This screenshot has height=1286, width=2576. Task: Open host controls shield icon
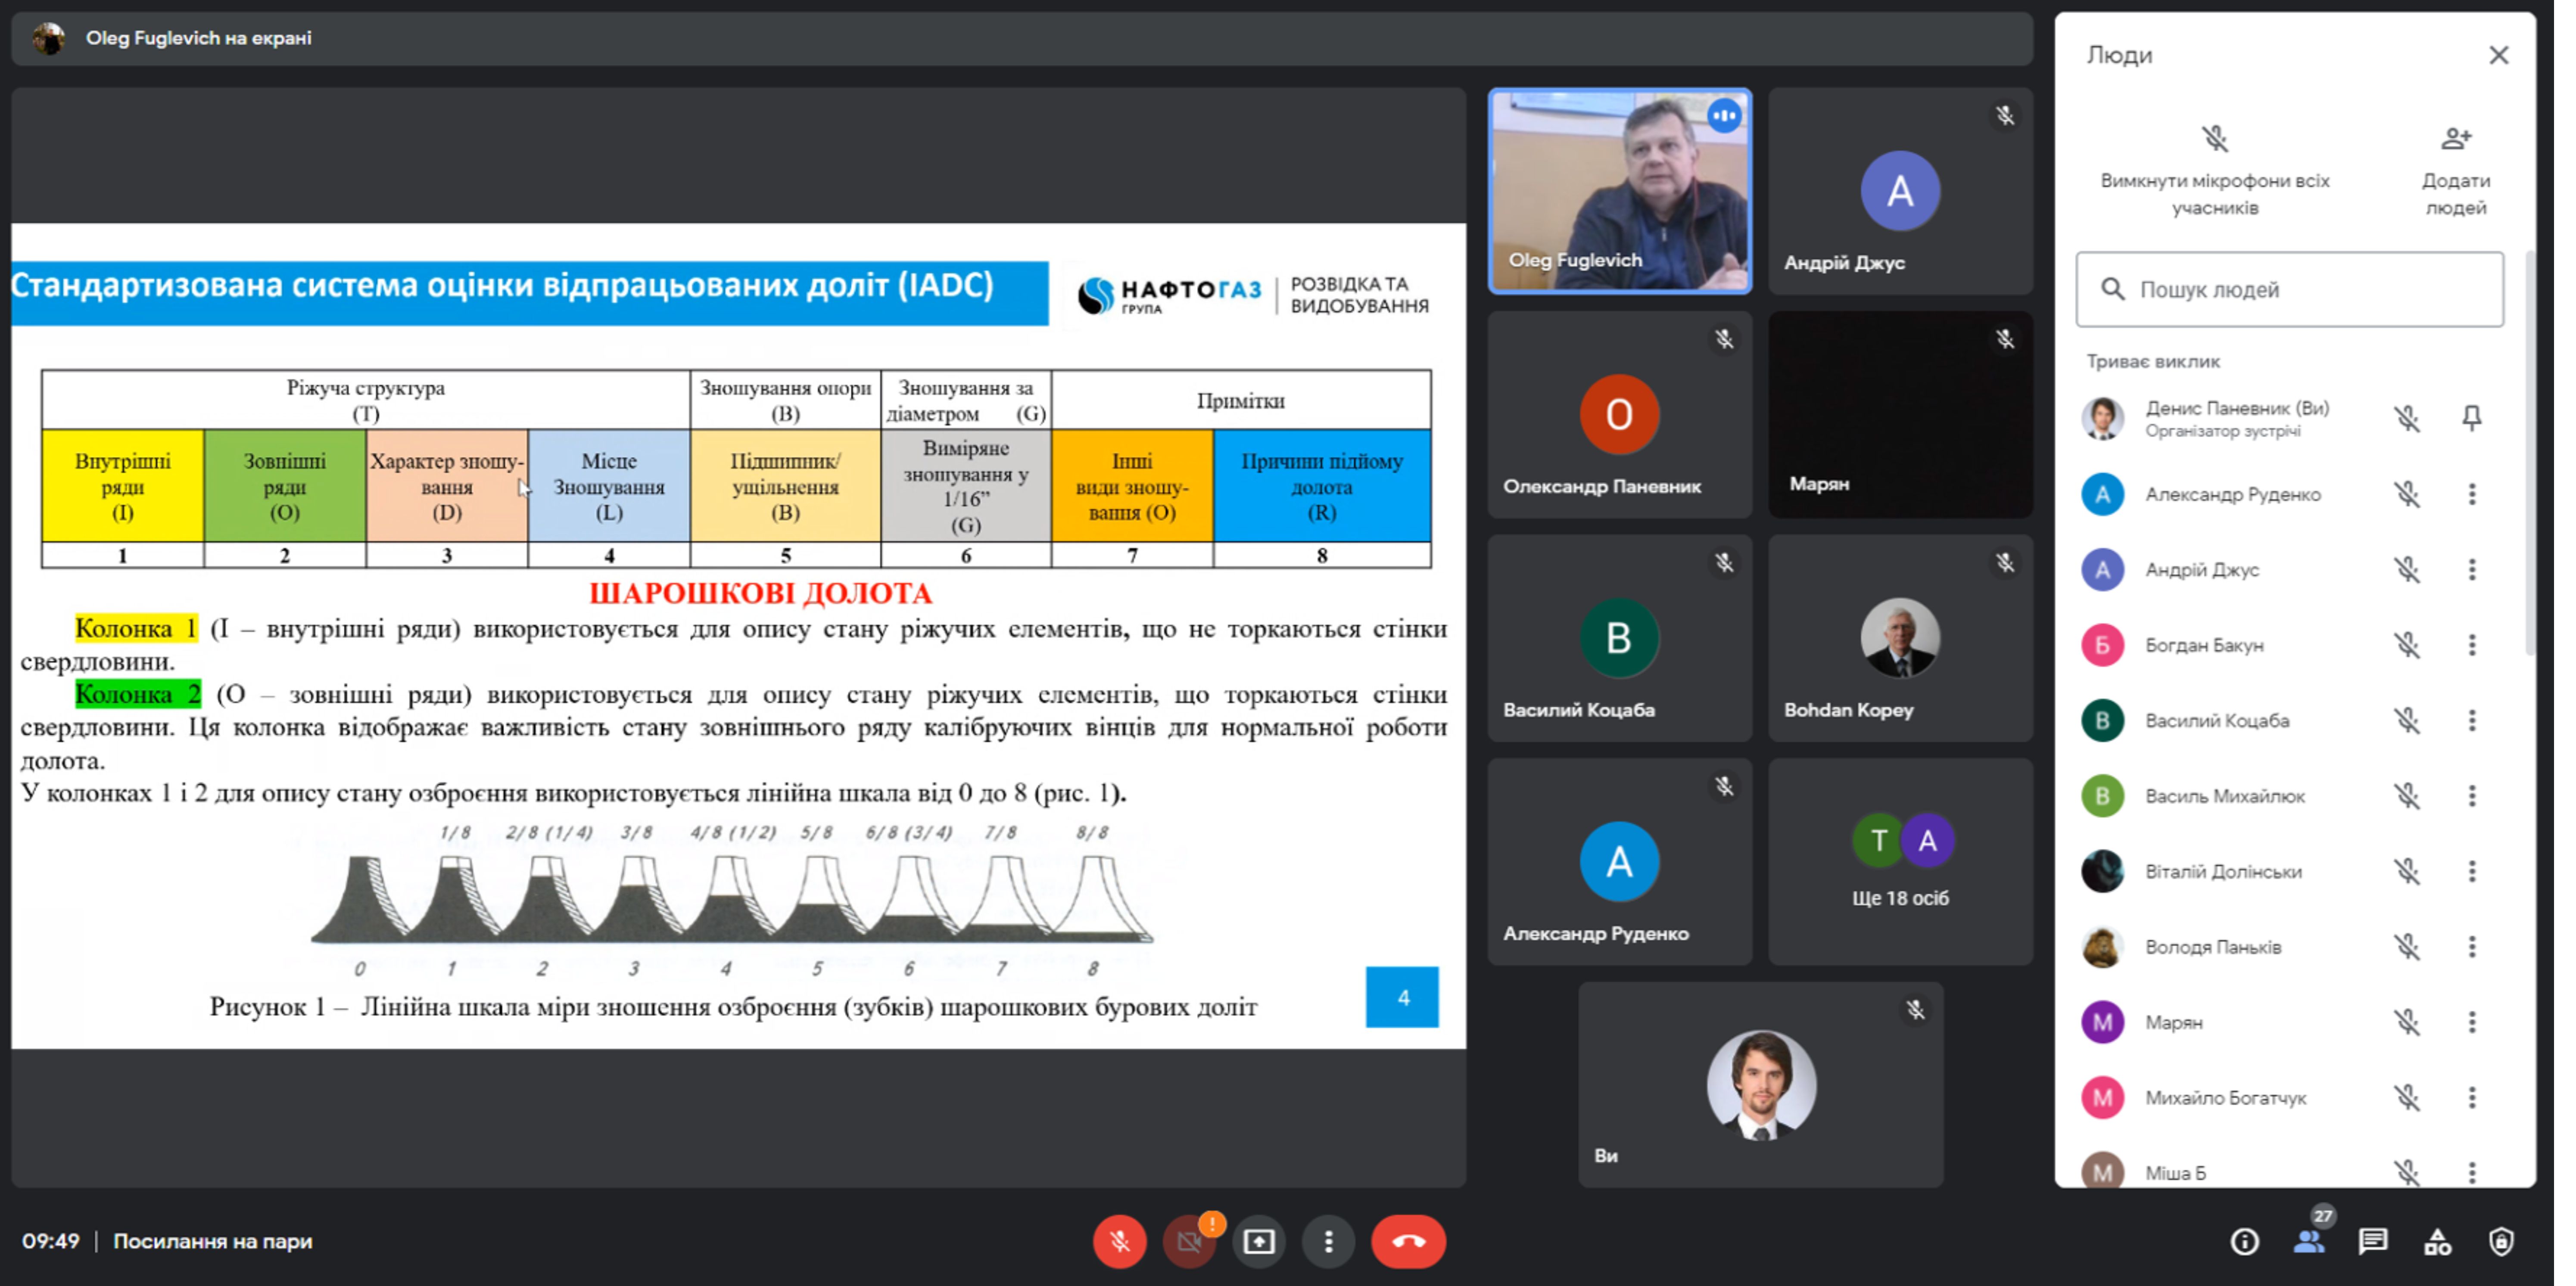pos(2501,1241)
